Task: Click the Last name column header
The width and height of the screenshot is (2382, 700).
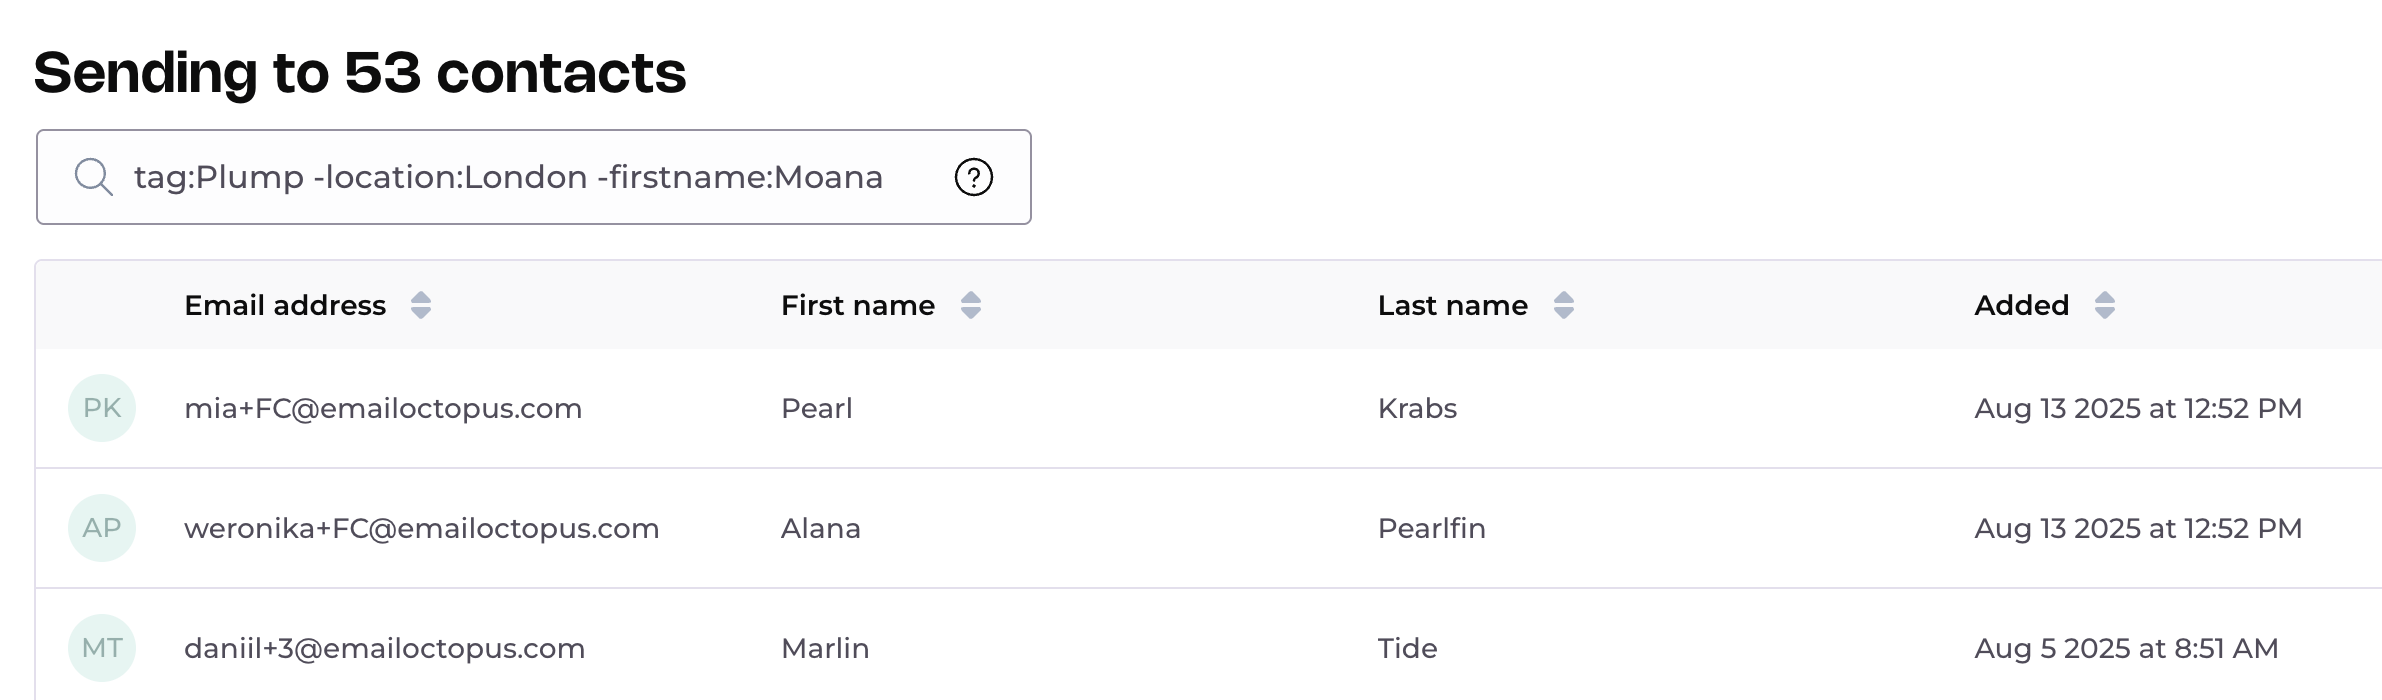Action: pos(1452,305)
